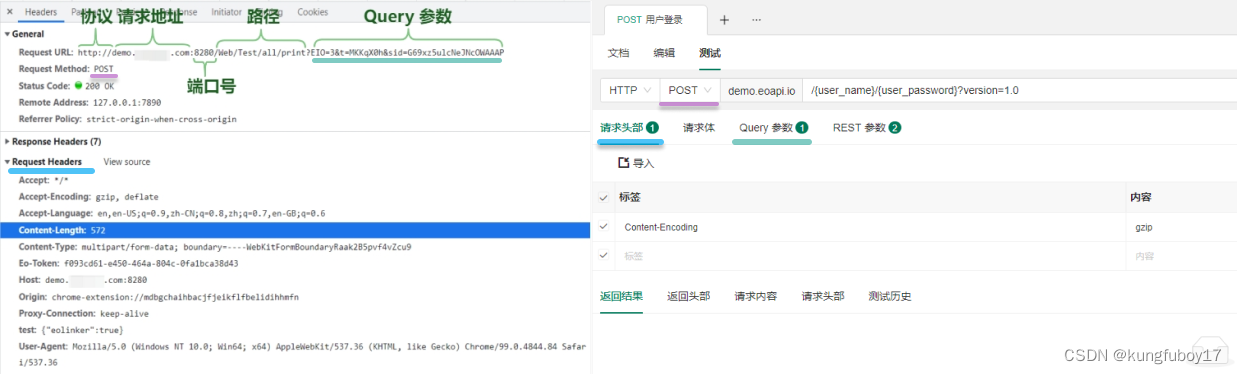Add a new tab with the plus icon
The width and height of the screenshot is (1237, 374).
[x=724, y=20]
